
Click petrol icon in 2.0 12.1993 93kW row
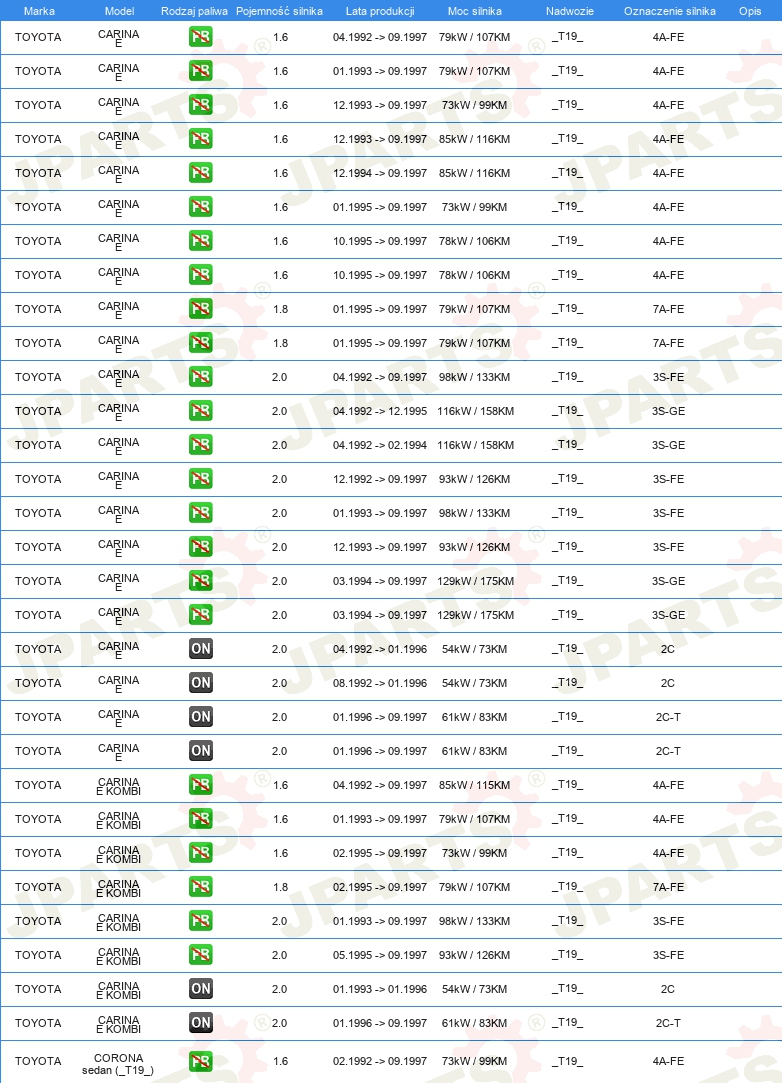tap(200, 546)
